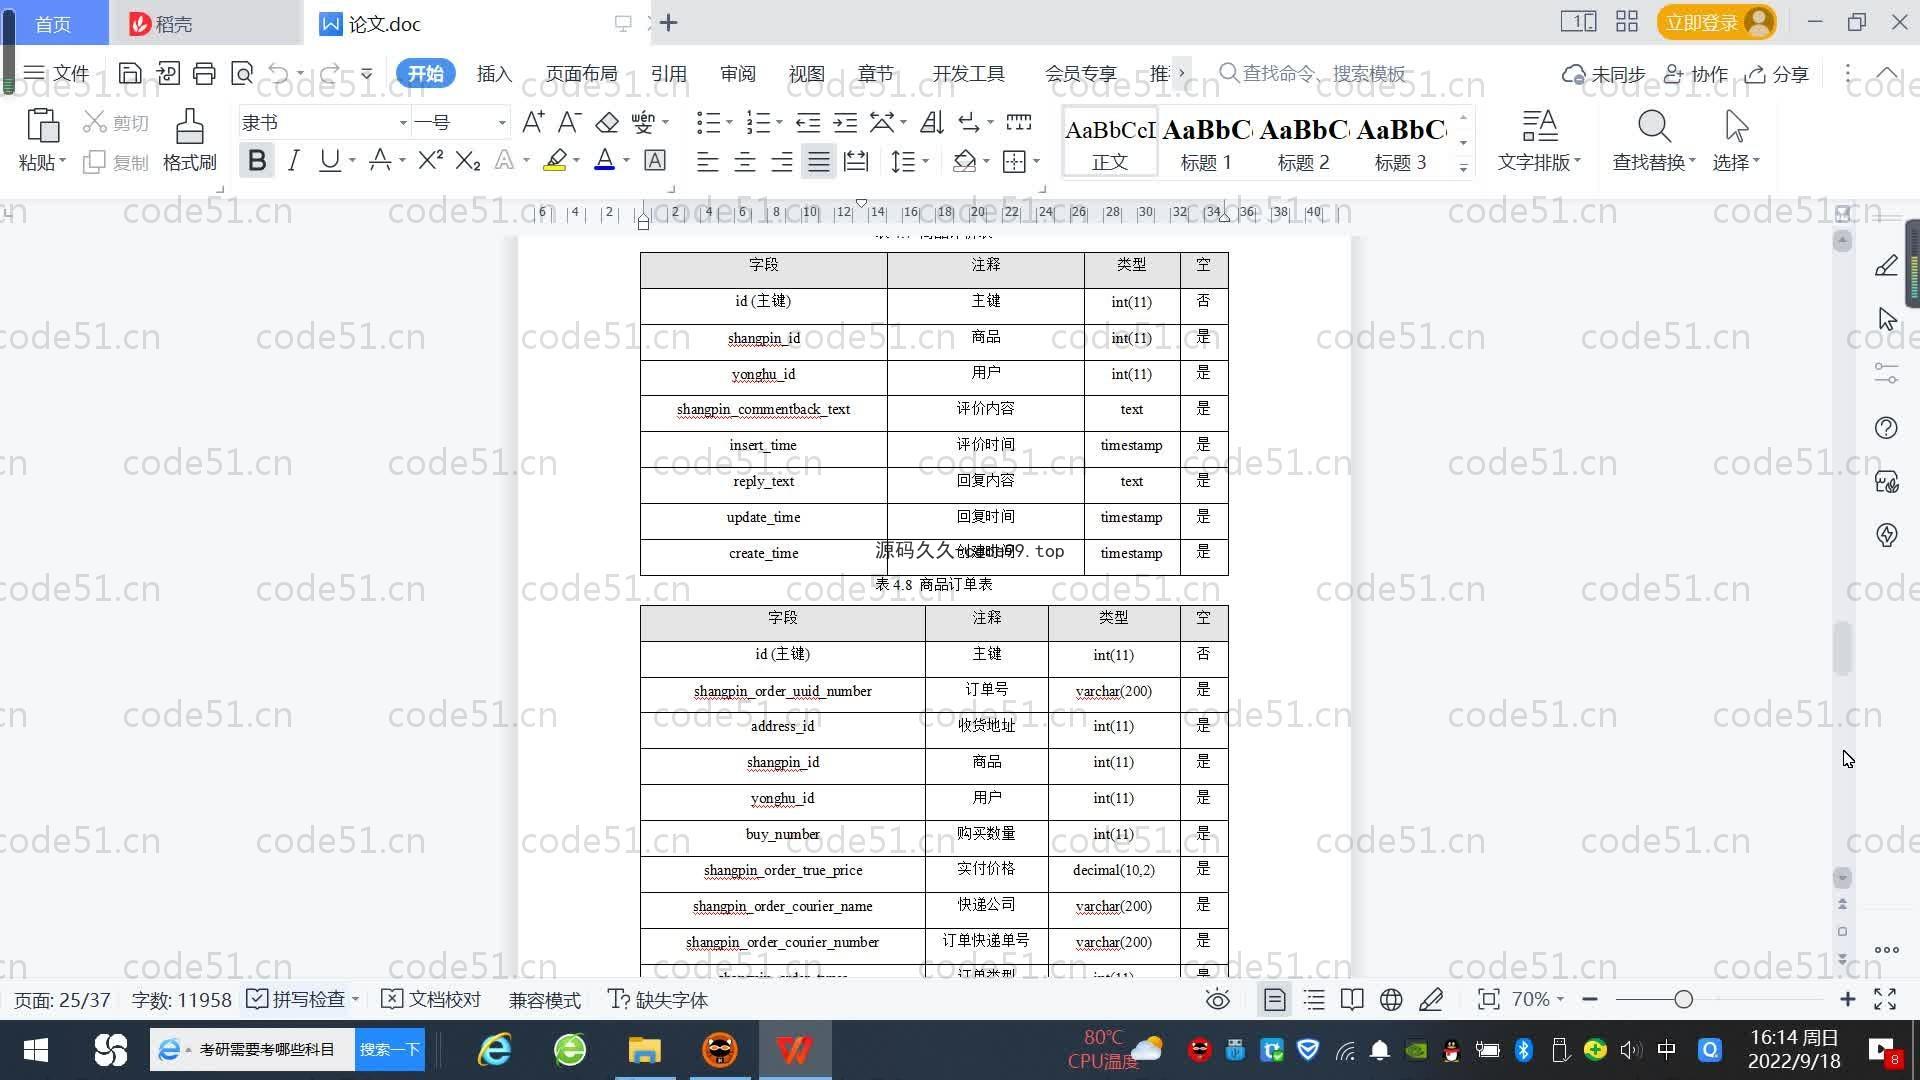Click 协作 collaborate button

[x=1696, y=74]
